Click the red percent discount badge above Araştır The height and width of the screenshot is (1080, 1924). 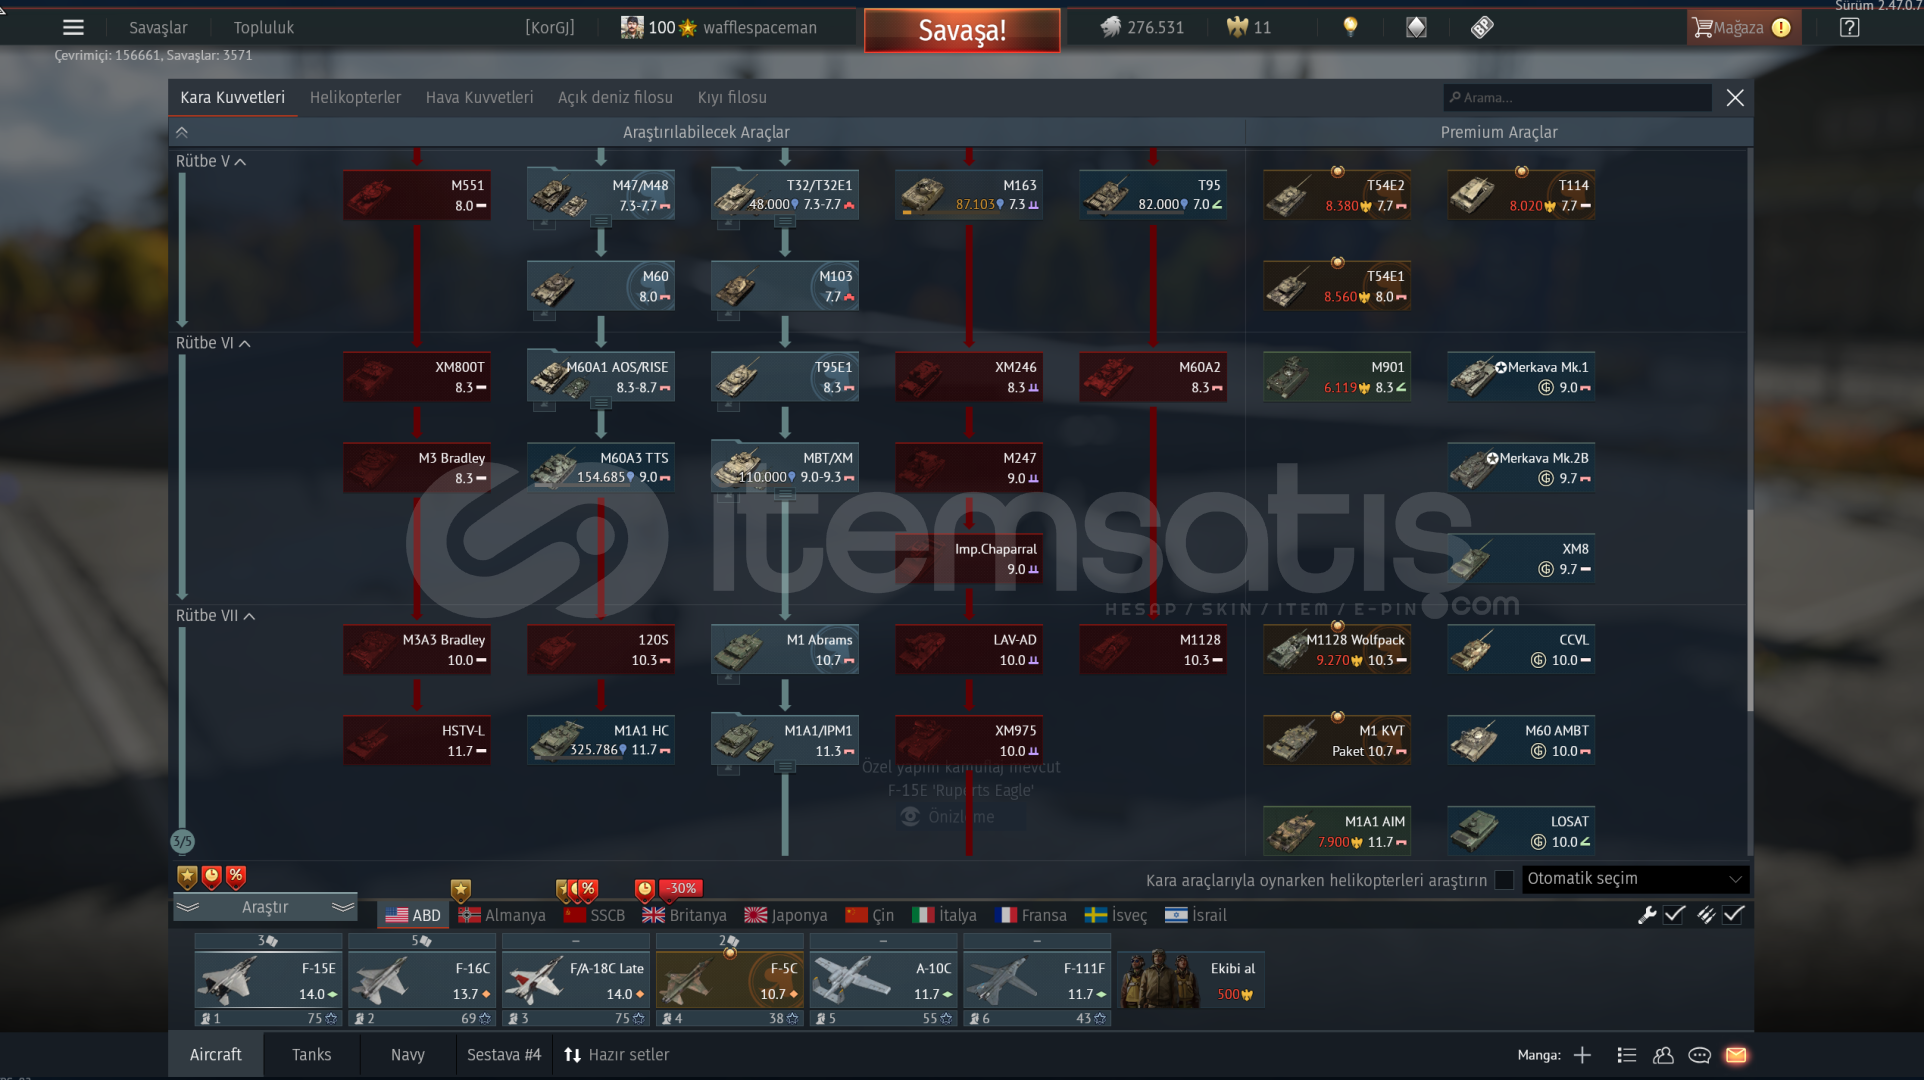pyautogui.click(x=236, y=877)
